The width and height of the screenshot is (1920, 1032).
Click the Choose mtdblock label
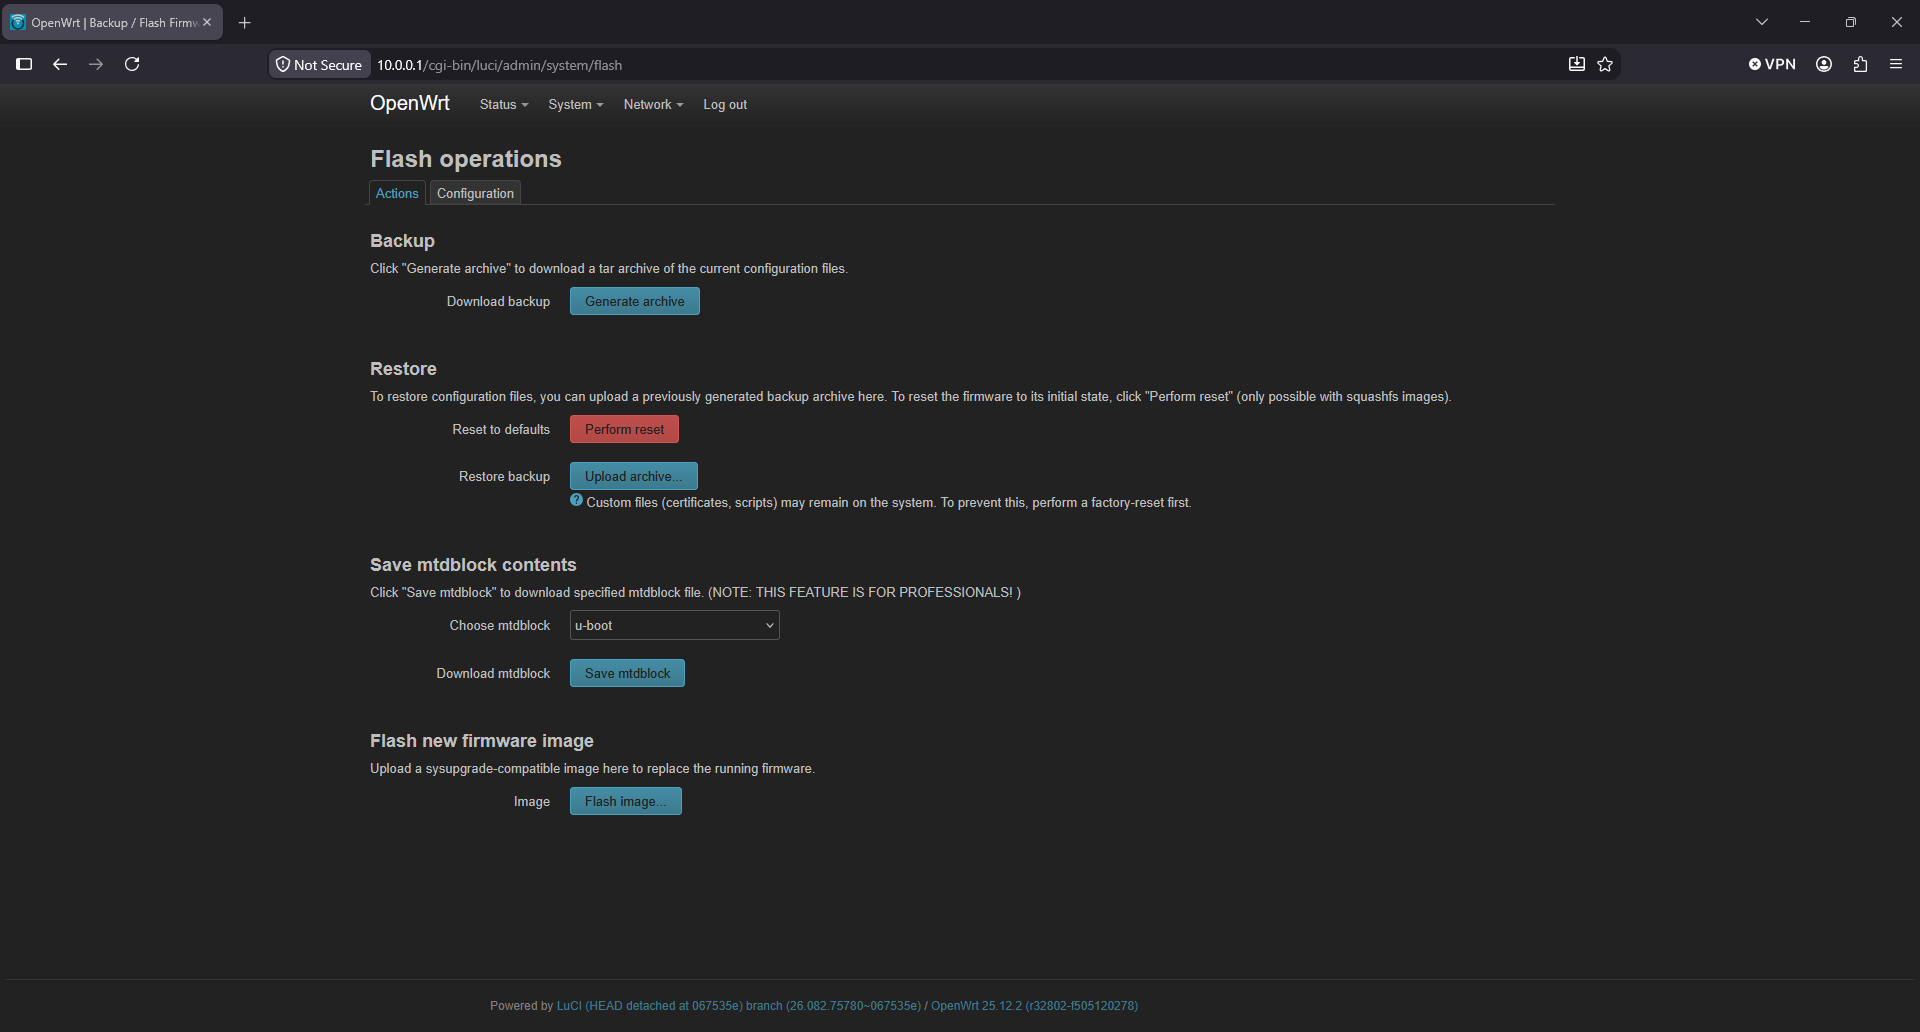pos(499,626)
